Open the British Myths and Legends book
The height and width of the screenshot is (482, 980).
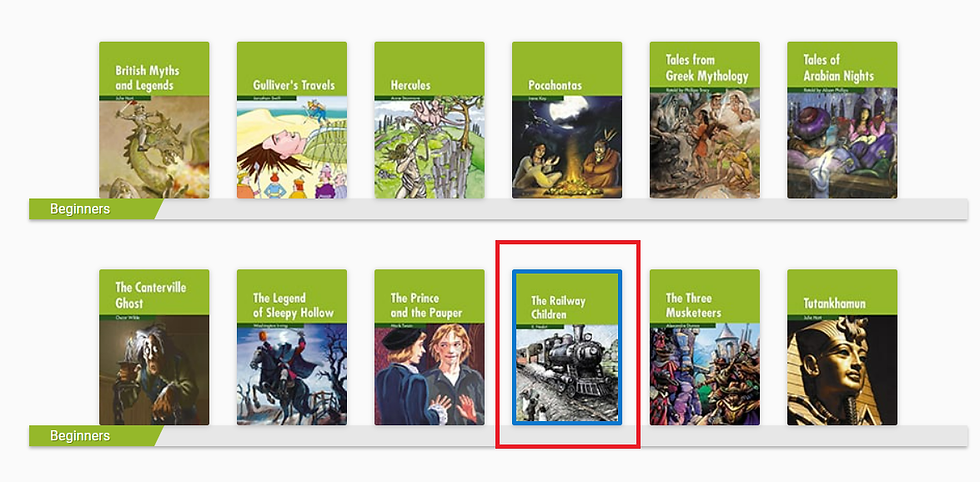point(154,120)
